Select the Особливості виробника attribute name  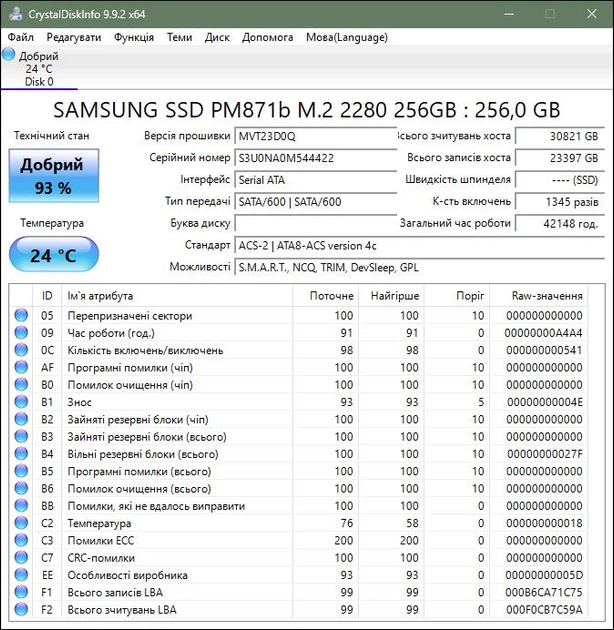(127, 575)
